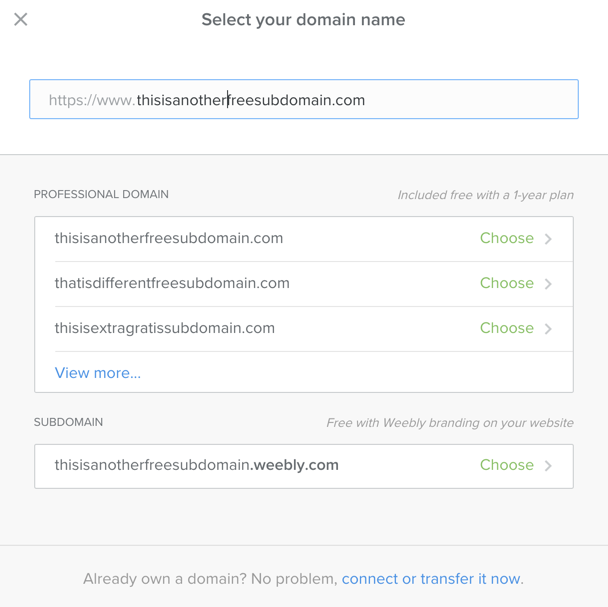Click the Subdomain section heading

click(x=68, y=423)
